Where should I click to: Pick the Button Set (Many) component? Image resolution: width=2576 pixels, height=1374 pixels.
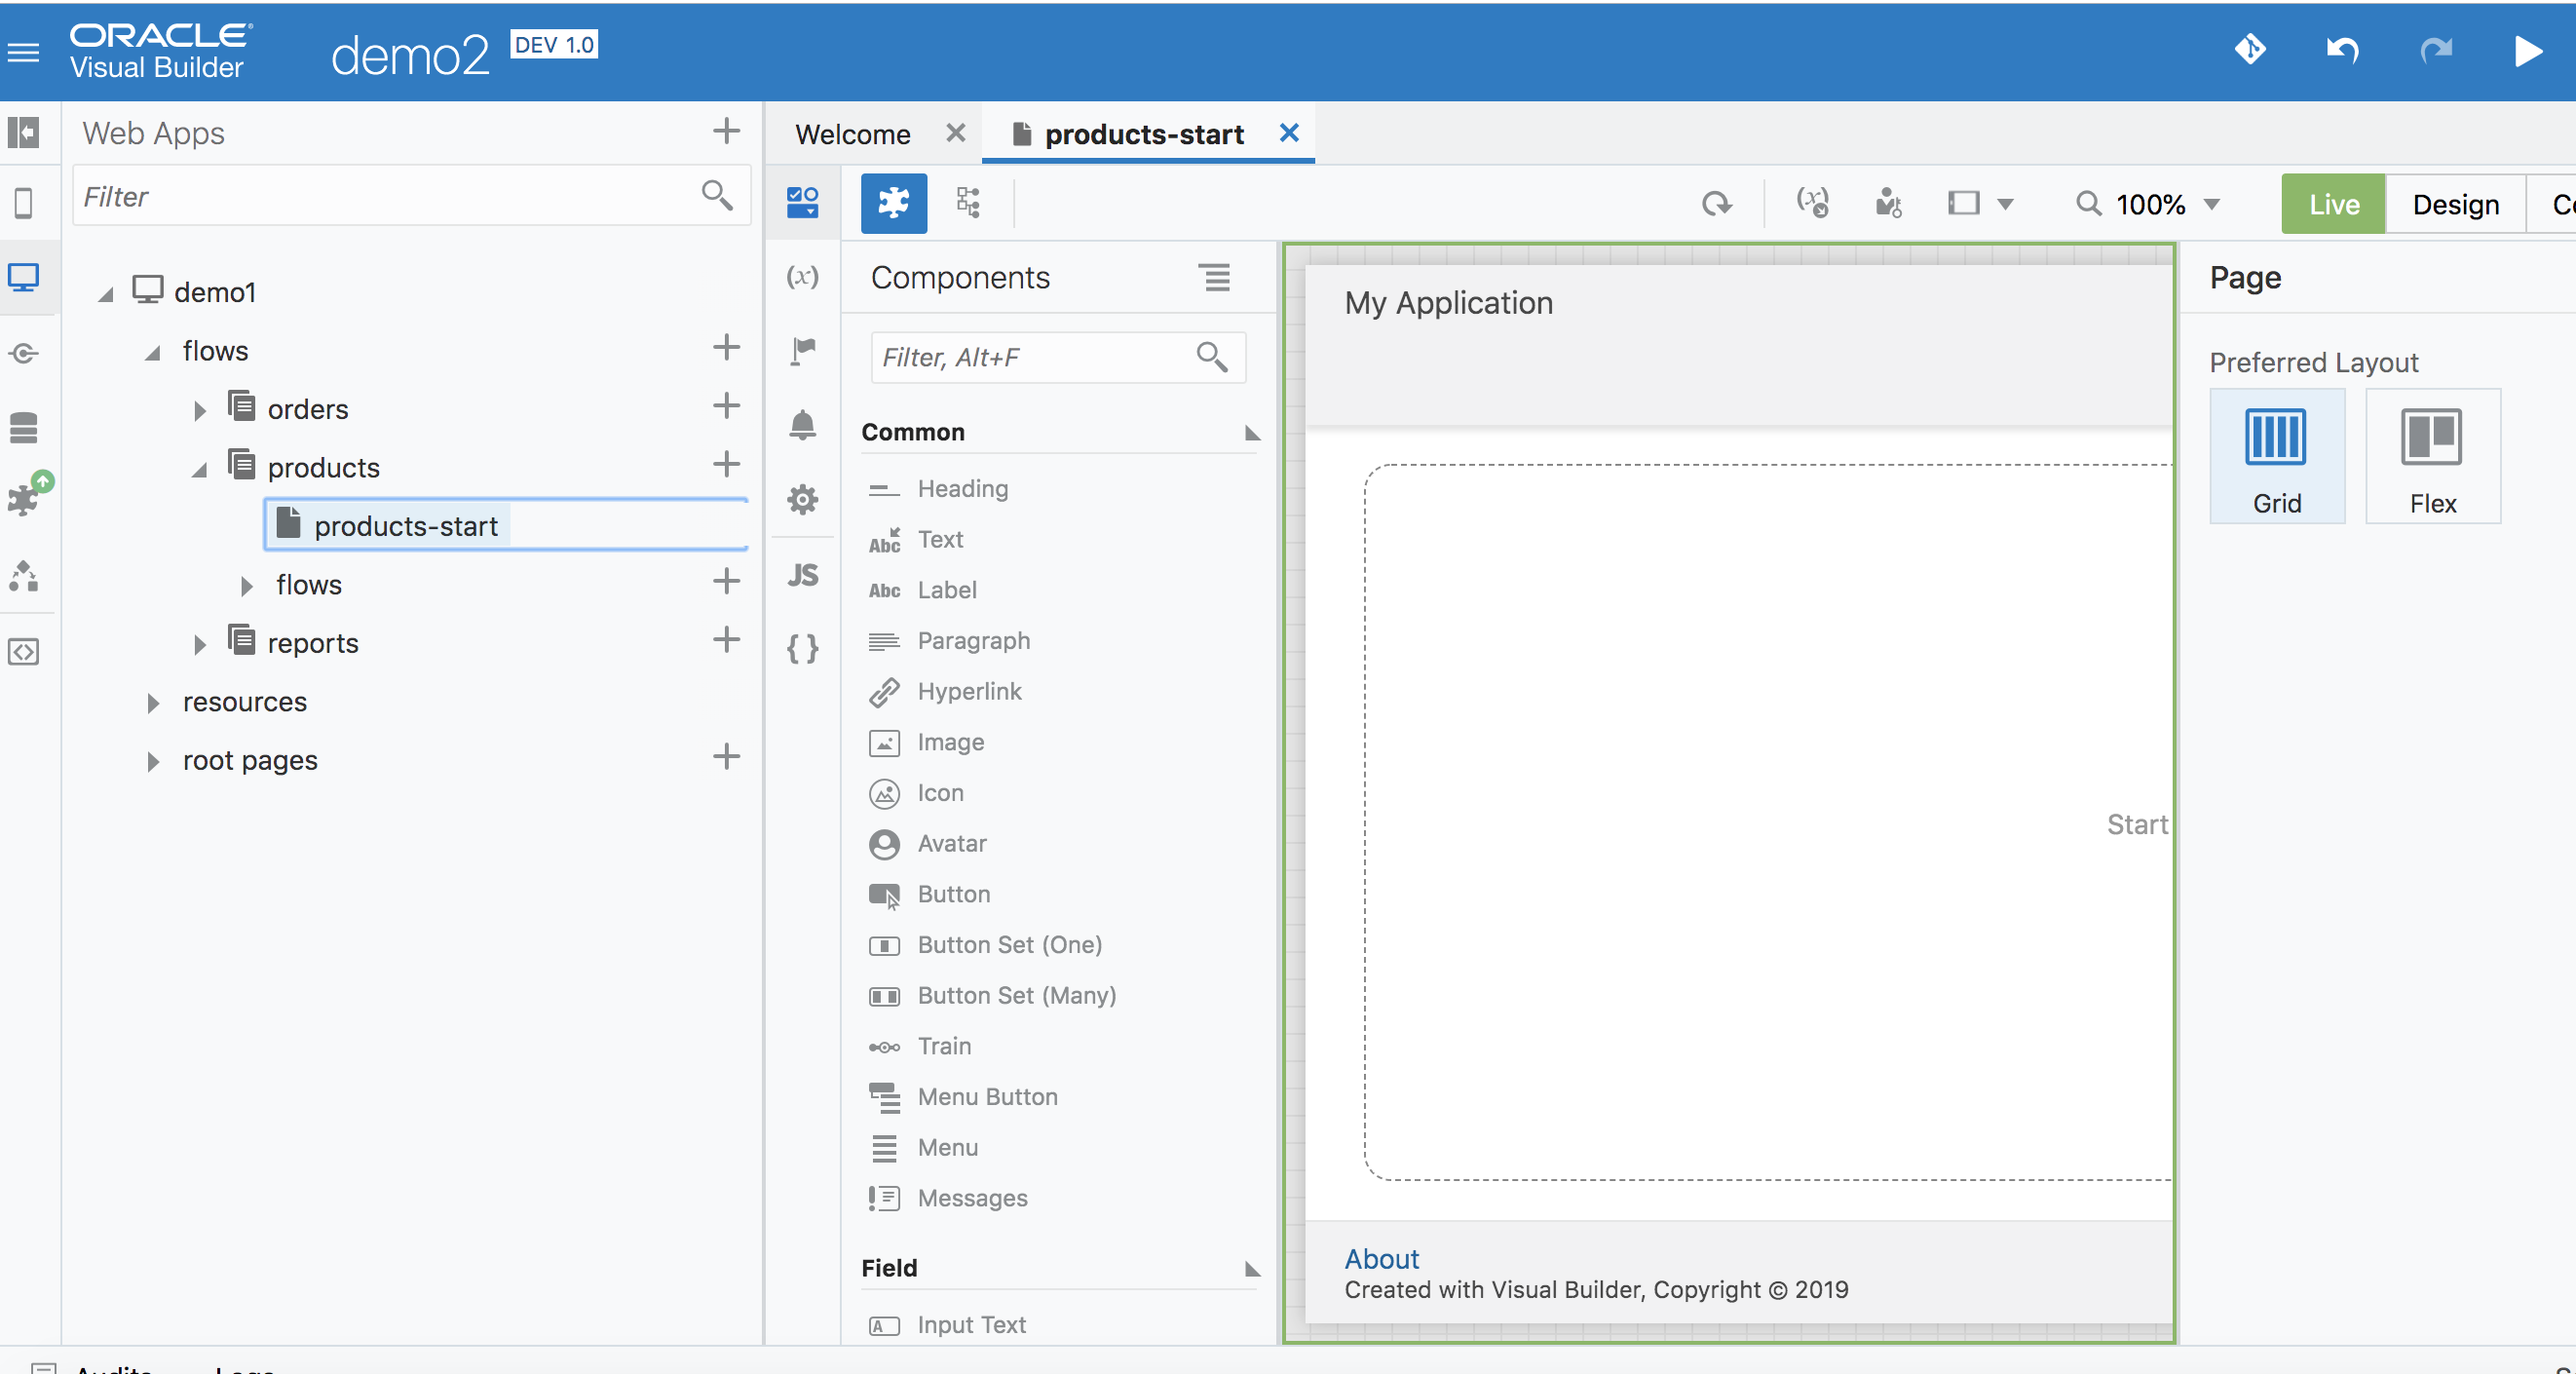coord(1016,996)
